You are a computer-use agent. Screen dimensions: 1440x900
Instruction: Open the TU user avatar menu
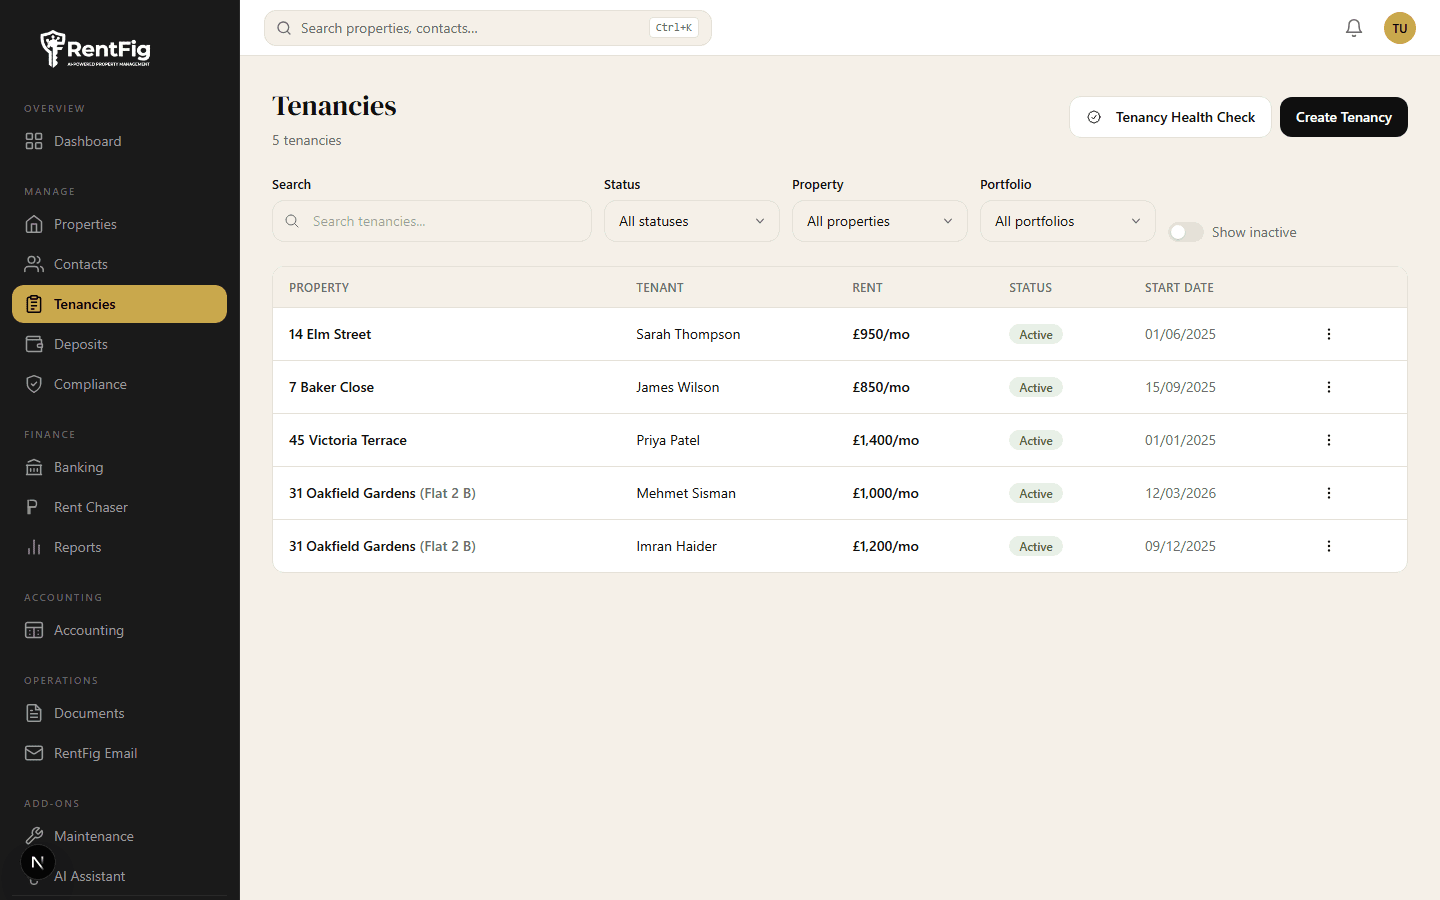tap(1399, 28)
